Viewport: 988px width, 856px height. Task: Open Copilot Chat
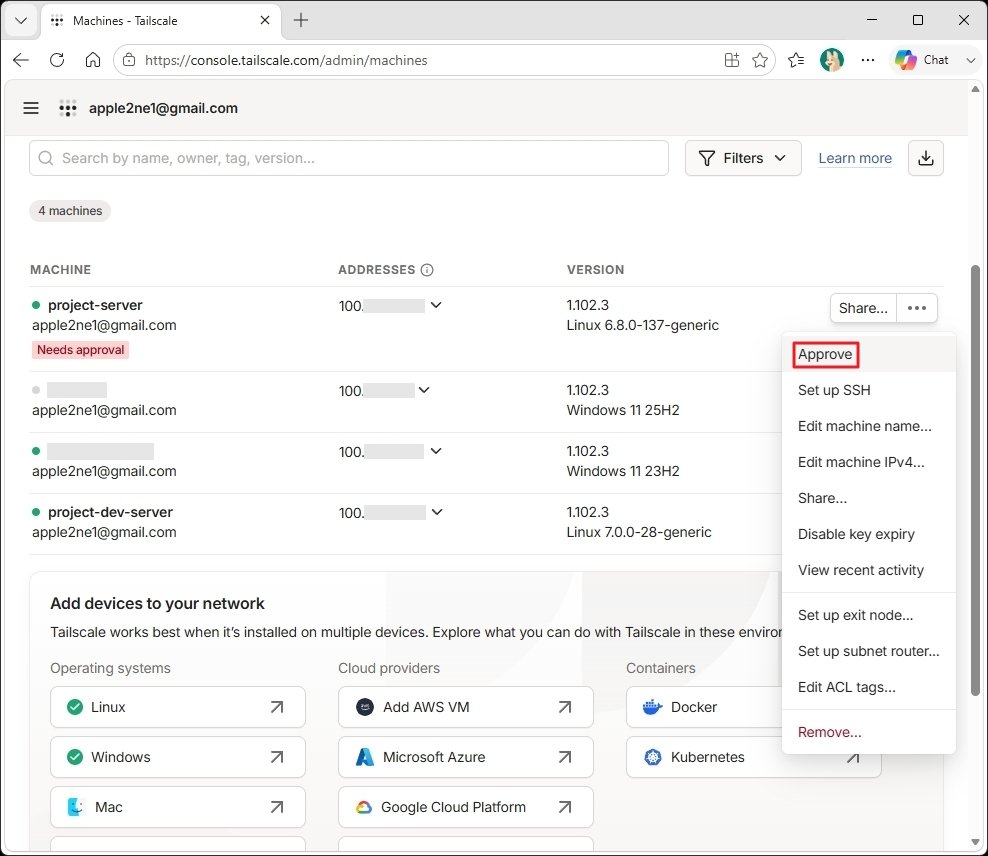coord(922,60)
